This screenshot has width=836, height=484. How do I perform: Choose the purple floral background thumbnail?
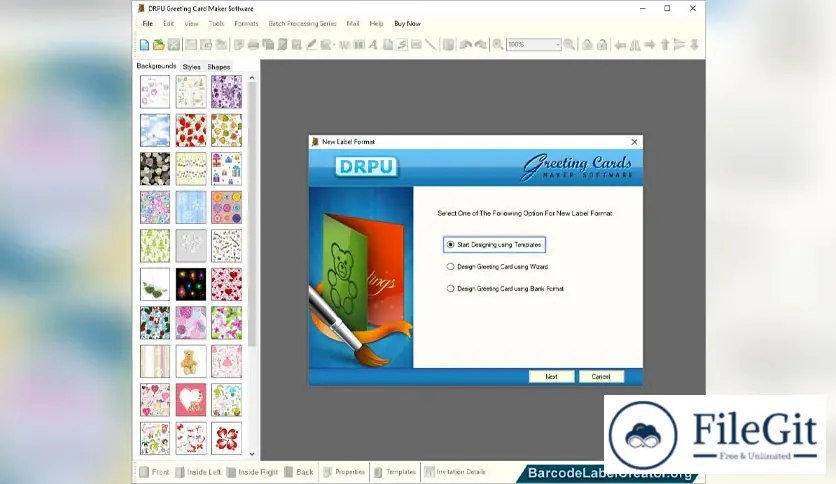point(226,92)
